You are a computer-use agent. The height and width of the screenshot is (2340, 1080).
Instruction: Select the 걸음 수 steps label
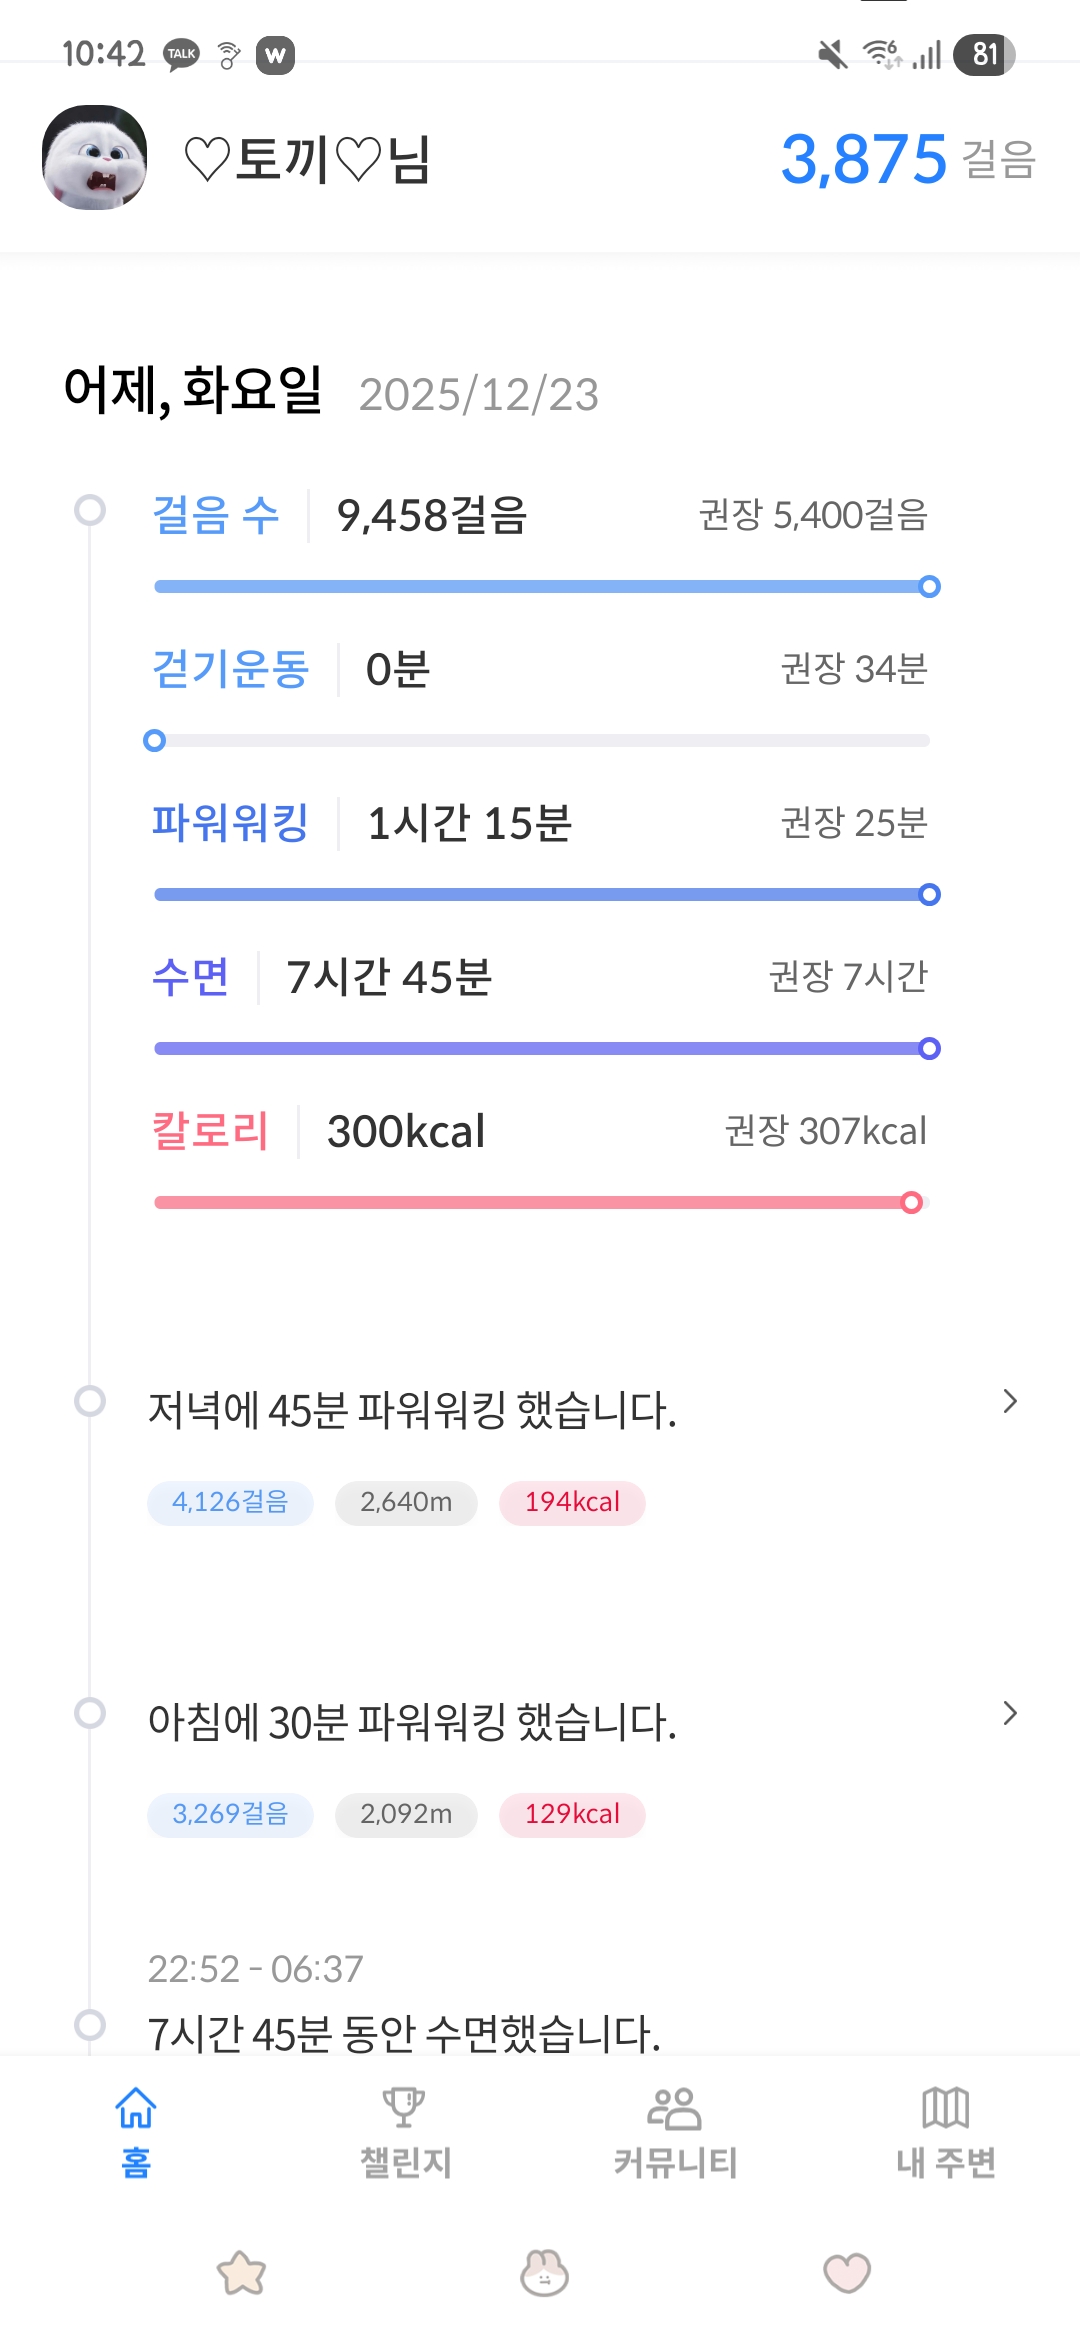[215, 516]
